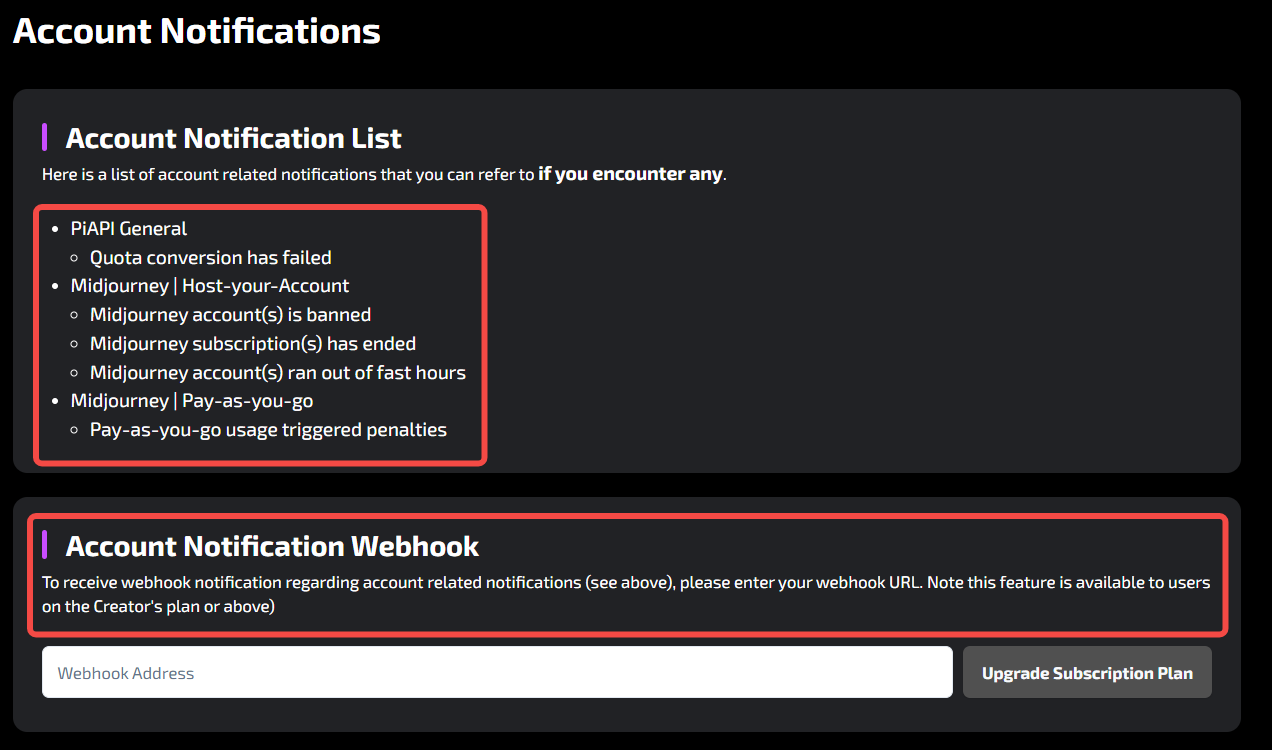This screenshot has height=750, width=1272.
Task: Click the Midjourney Host-your-Account list item
Action: [x=209, y=285]
